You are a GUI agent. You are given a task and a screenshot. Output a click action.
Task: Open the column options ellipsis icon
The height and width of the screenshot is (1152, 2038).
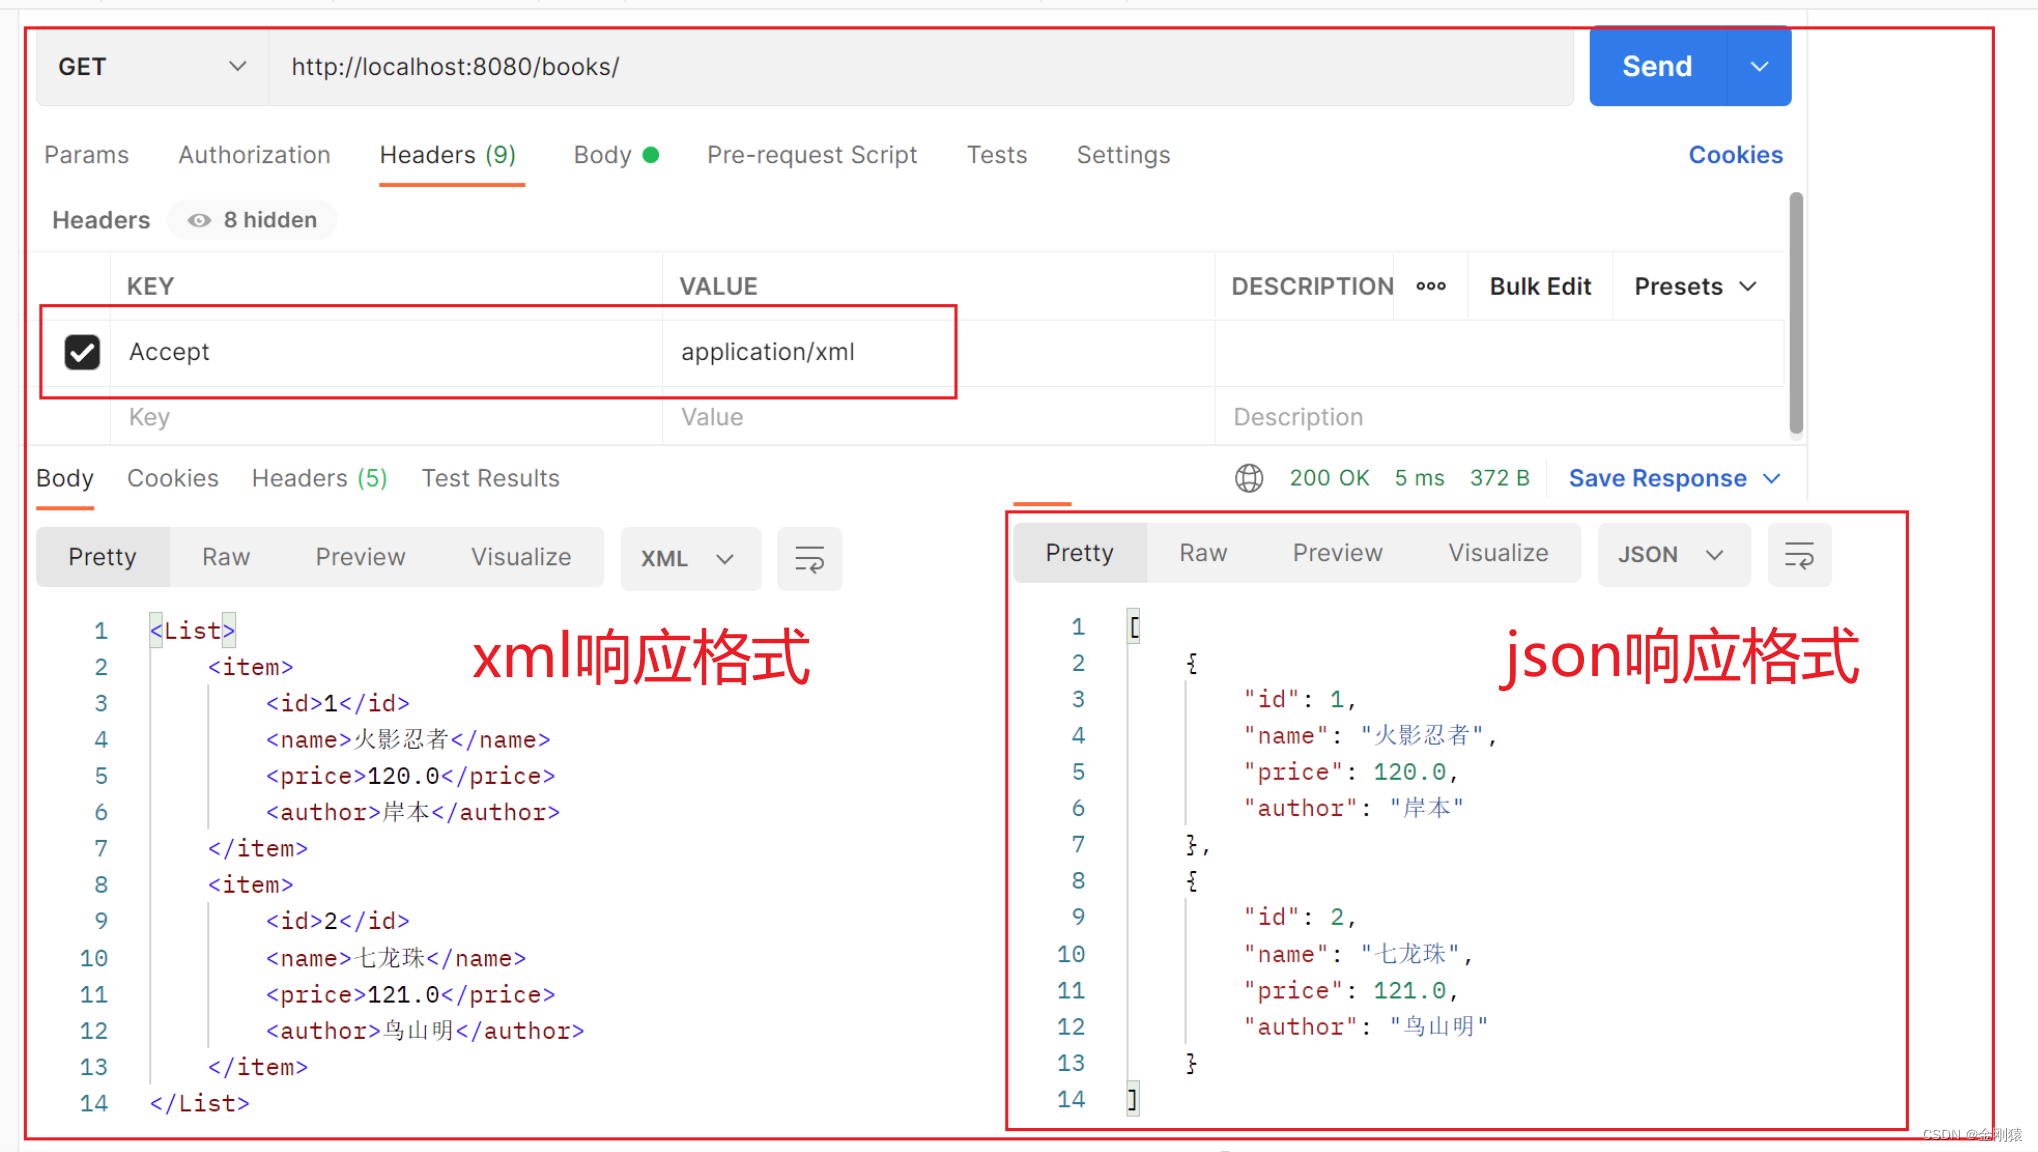1431,286
